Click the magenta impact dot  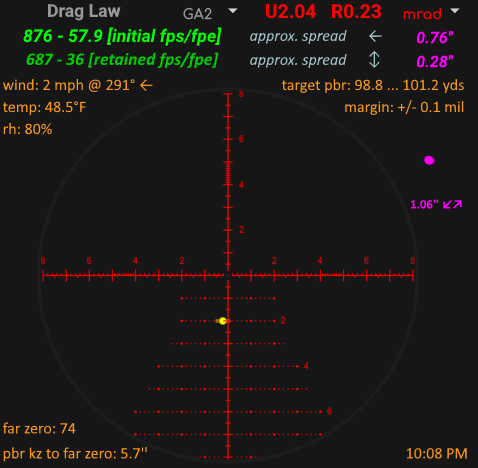pos(429,160)
